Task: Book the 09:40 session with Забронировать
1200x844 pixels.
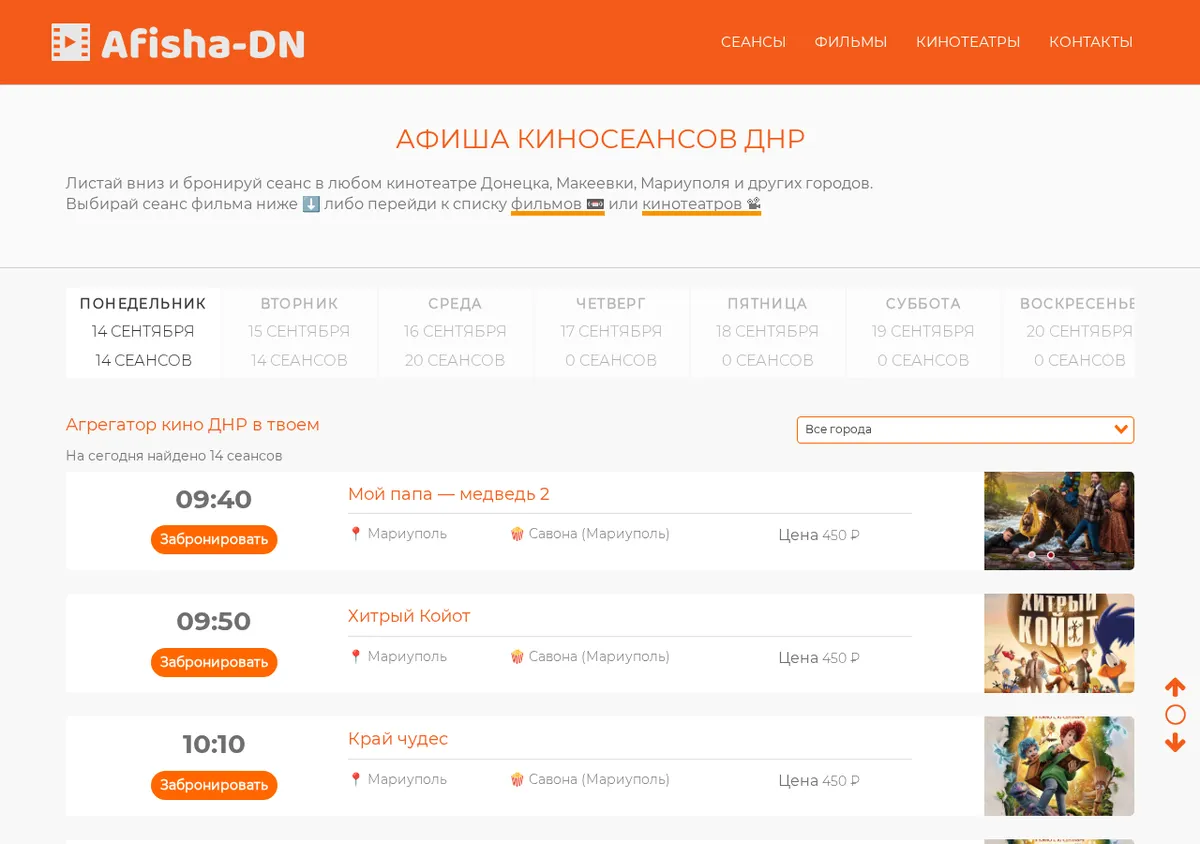Action: tap(214, 539)
